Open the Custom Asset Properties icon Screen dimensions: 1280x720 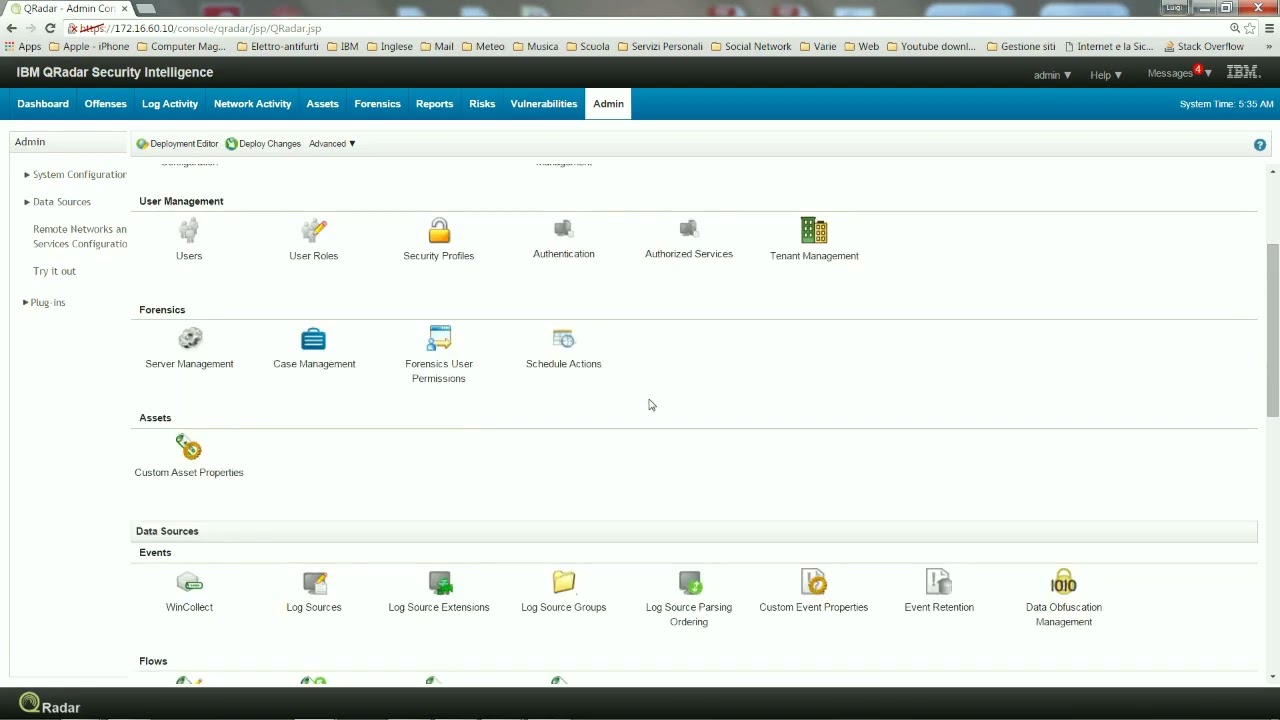[x=189, y=448]
